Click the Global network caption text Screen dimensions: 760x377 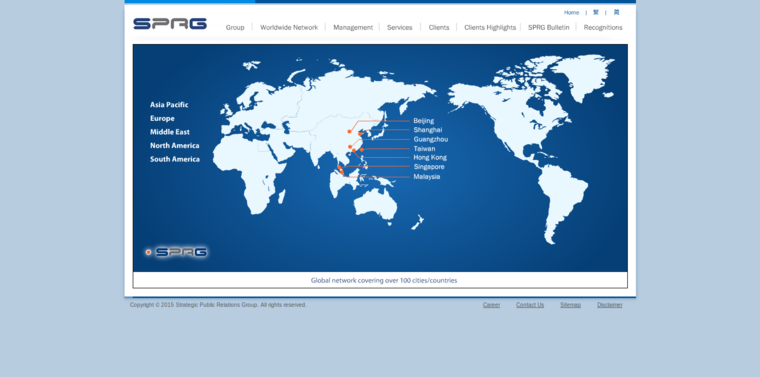384,281
